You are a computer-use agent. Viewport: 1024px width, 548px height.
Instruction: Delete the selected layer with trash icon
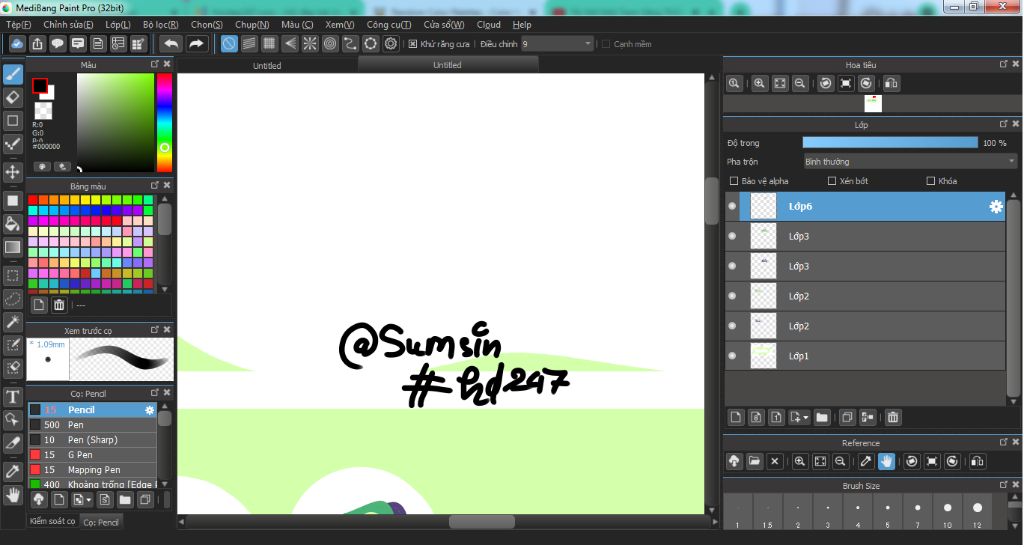pos(893,417)
